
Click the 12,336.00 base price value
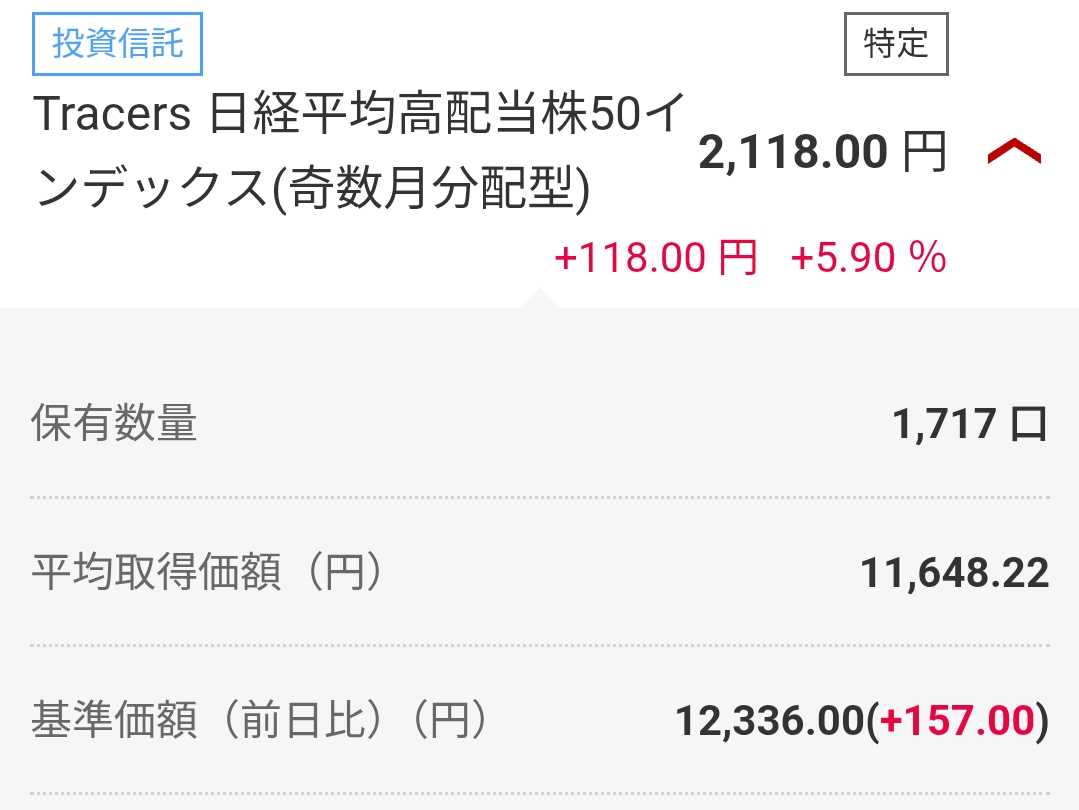[x=768, y=720]
